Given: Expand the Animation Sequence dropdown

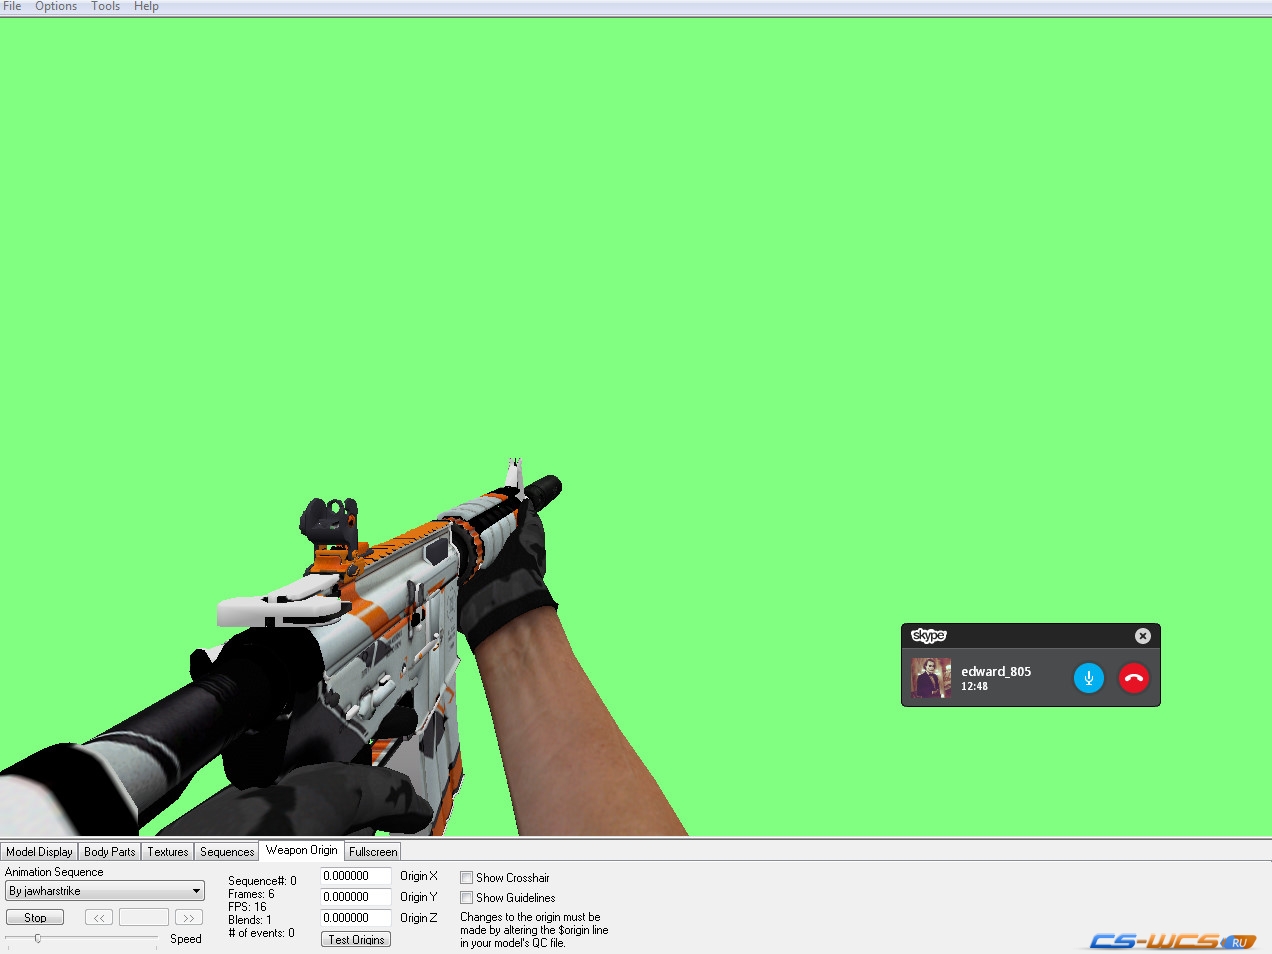Looking at the screenshot, I should (x=104, y=891).
